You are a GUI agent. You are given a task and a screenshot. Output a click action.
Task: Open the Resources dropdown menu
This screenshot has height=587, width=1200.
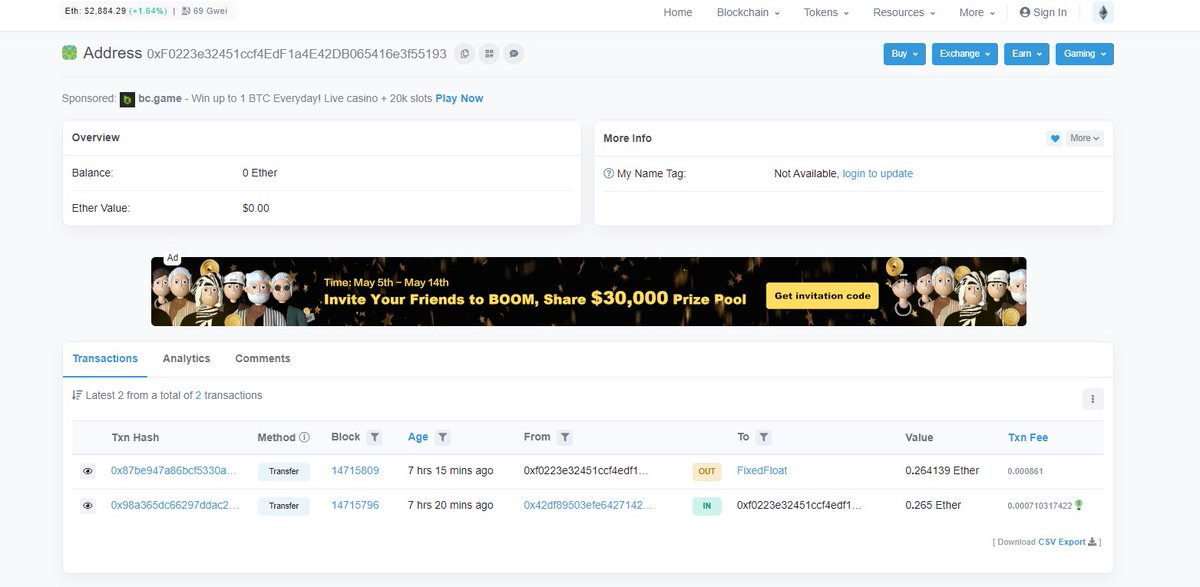(904, 12)
